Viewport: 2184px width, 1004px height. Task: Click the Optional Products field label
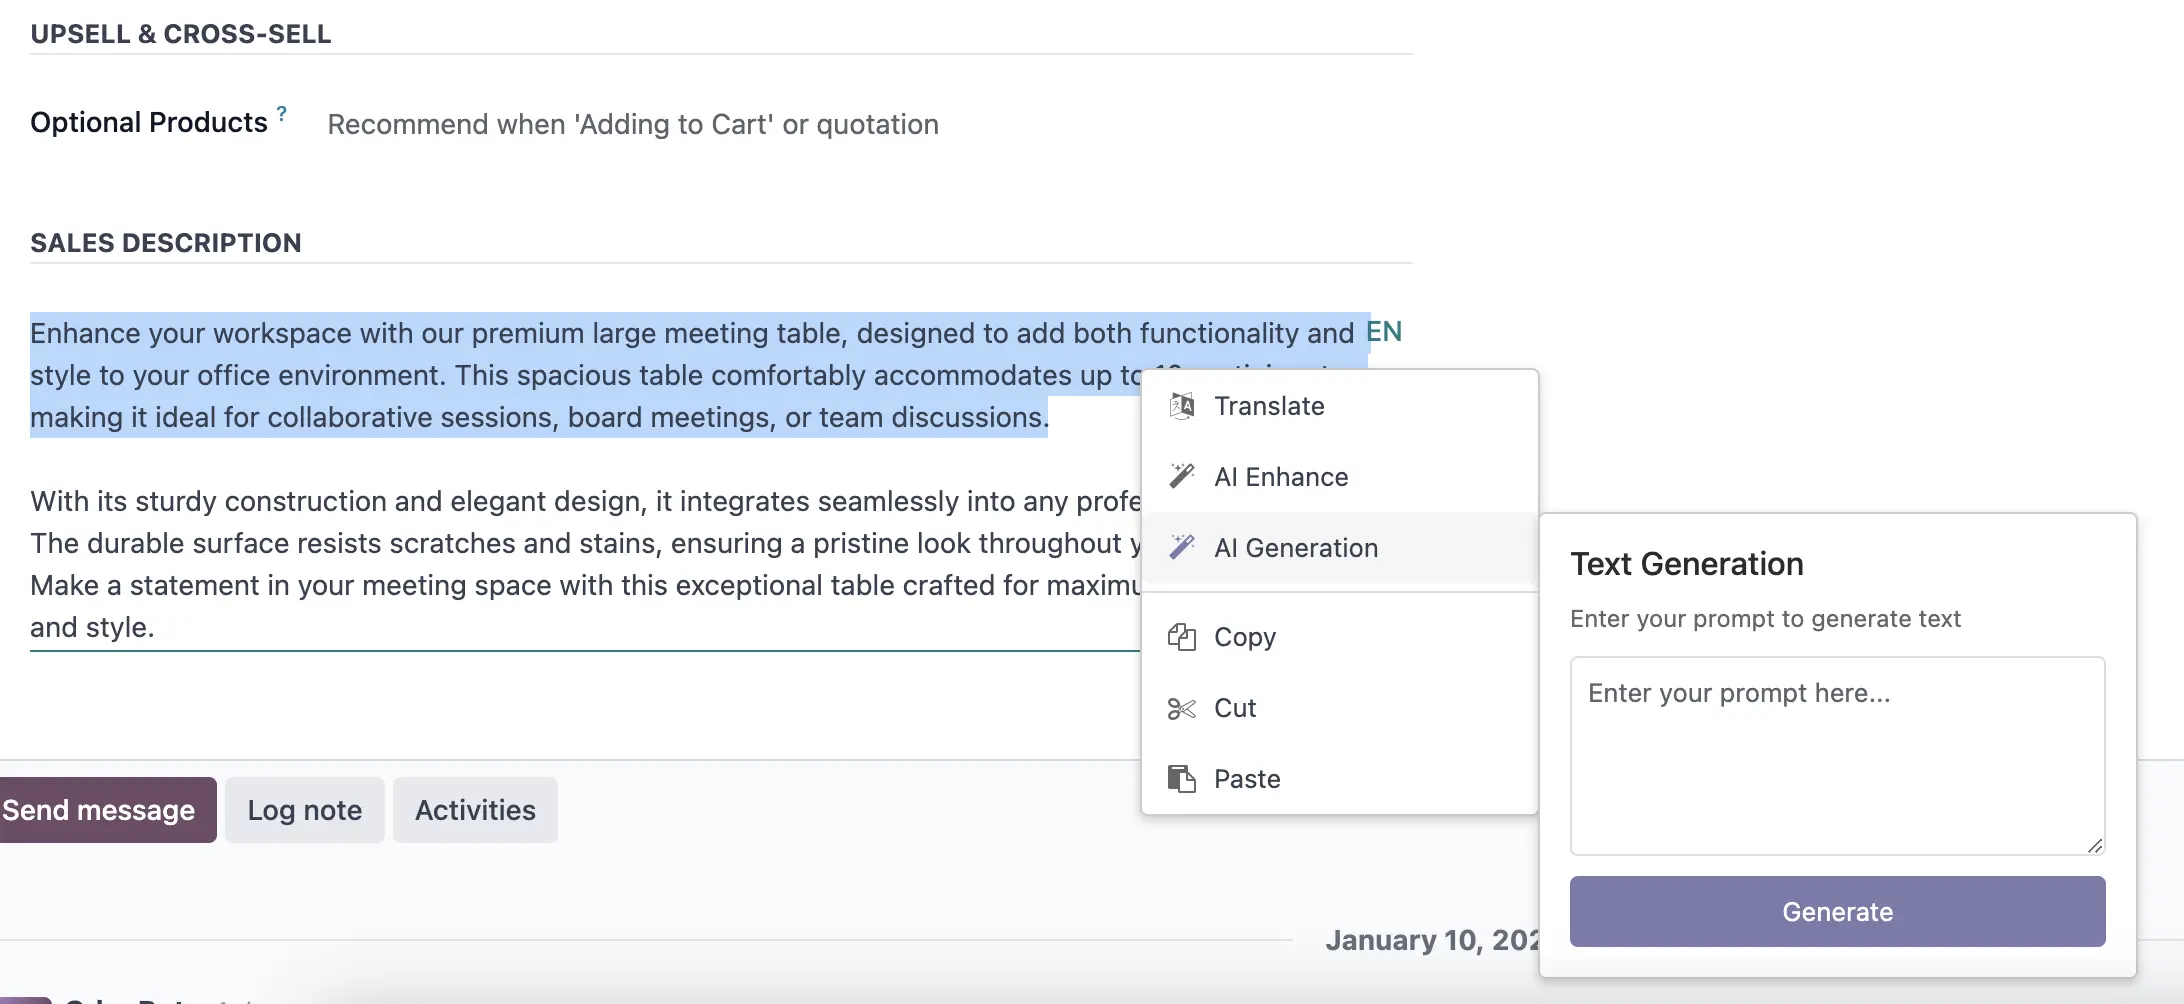point(149,122)
